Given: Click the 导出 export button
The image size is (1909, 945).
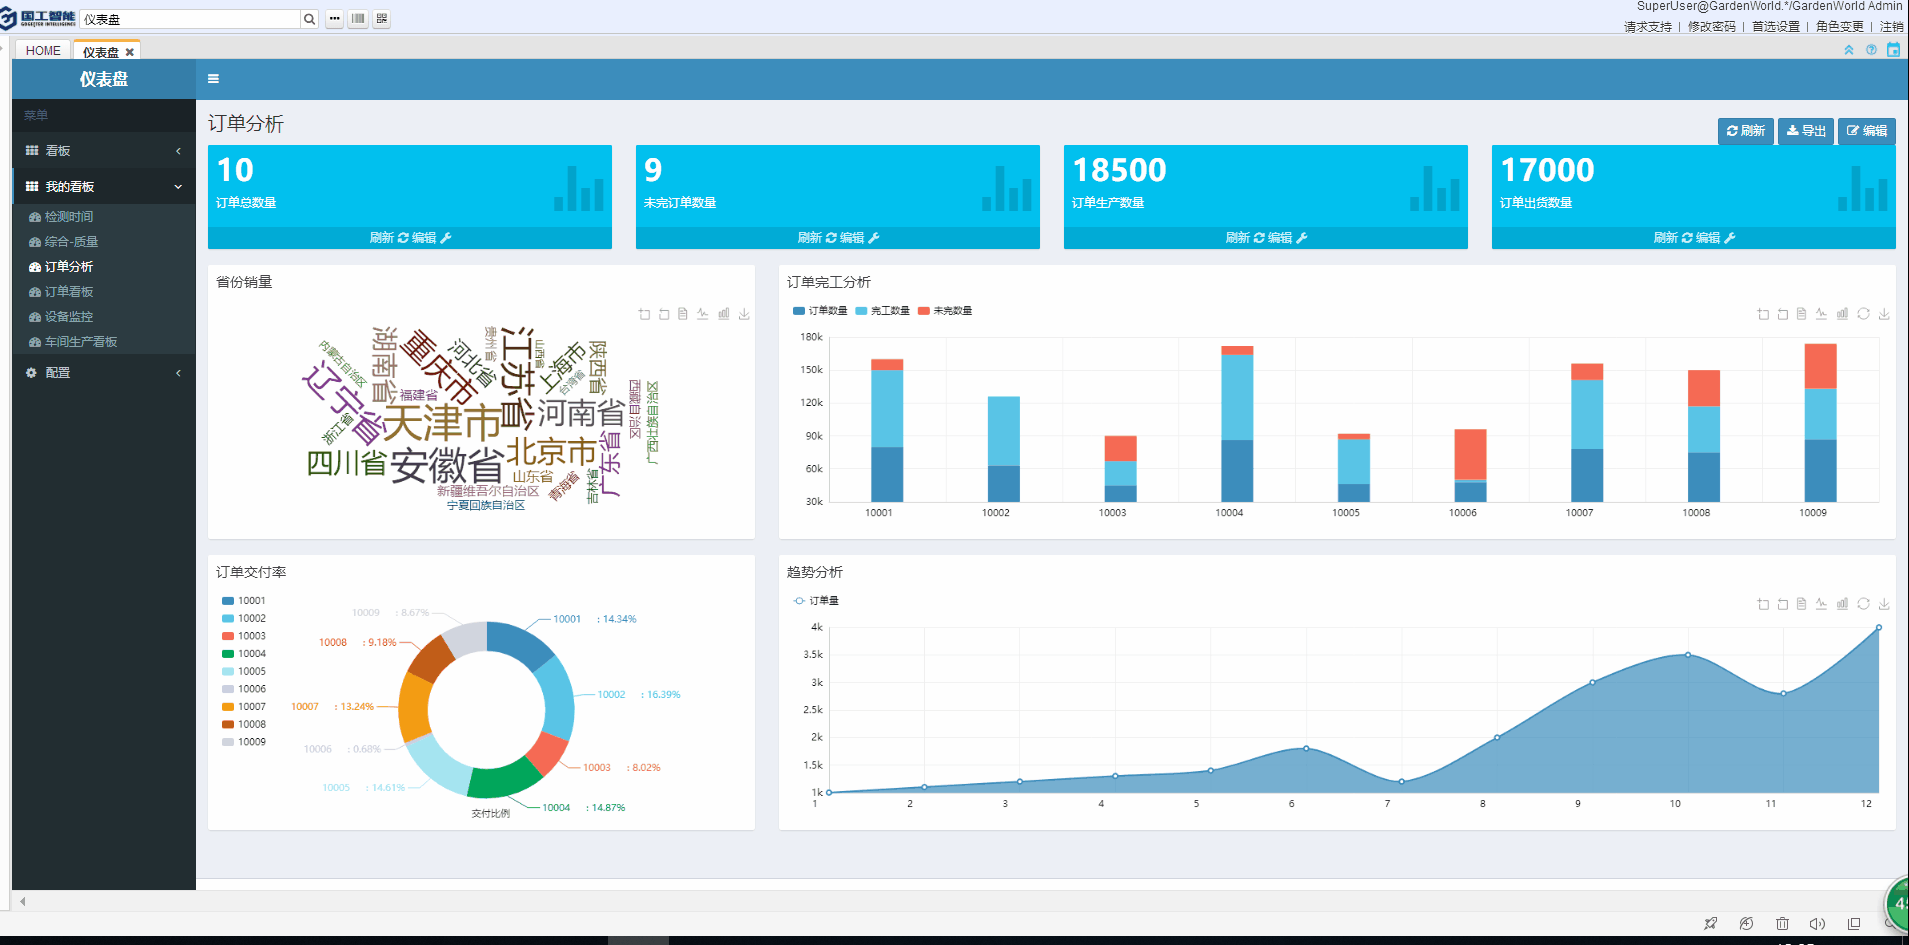Looking at the screenshot, I should point(1805,131).
